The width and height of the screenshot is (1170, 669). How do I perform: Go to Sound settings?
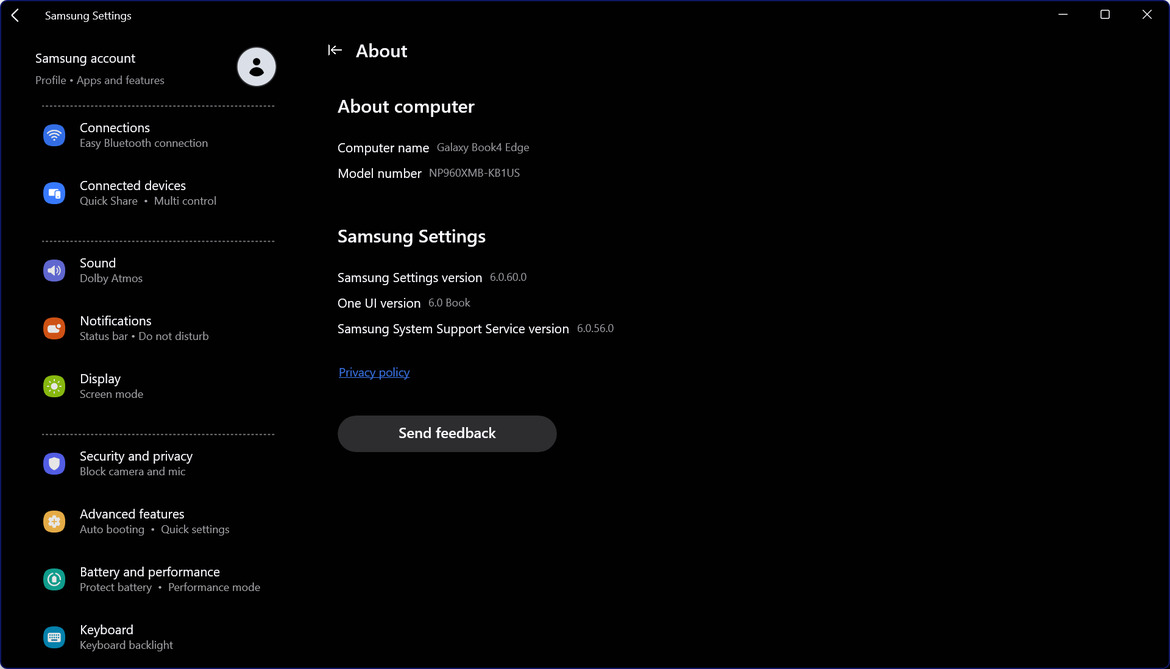pyautogui.click(x=158, y=271)
